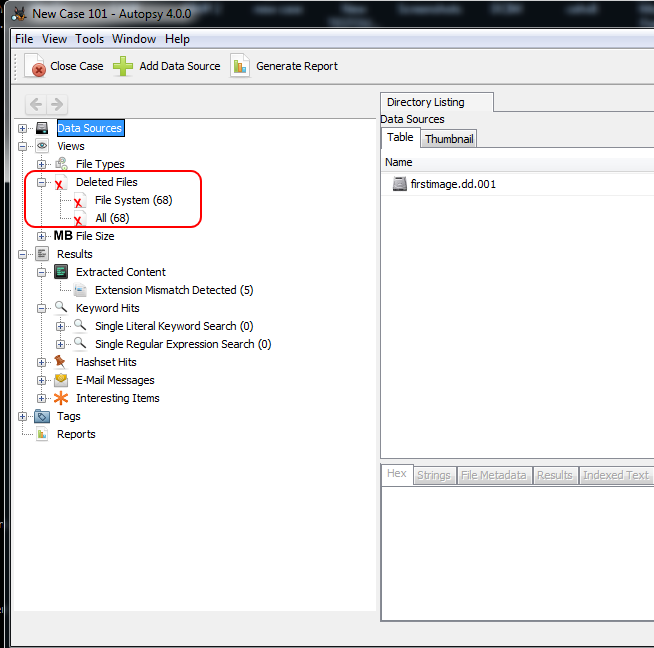Select the Table tab

[400, 137]
